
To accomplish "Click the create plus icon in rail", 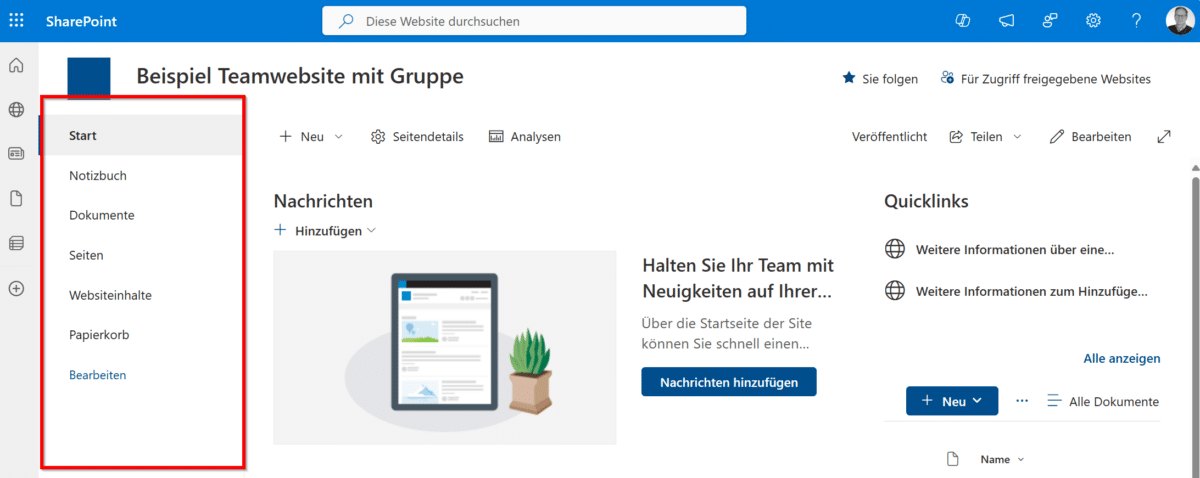I will 16,288.
